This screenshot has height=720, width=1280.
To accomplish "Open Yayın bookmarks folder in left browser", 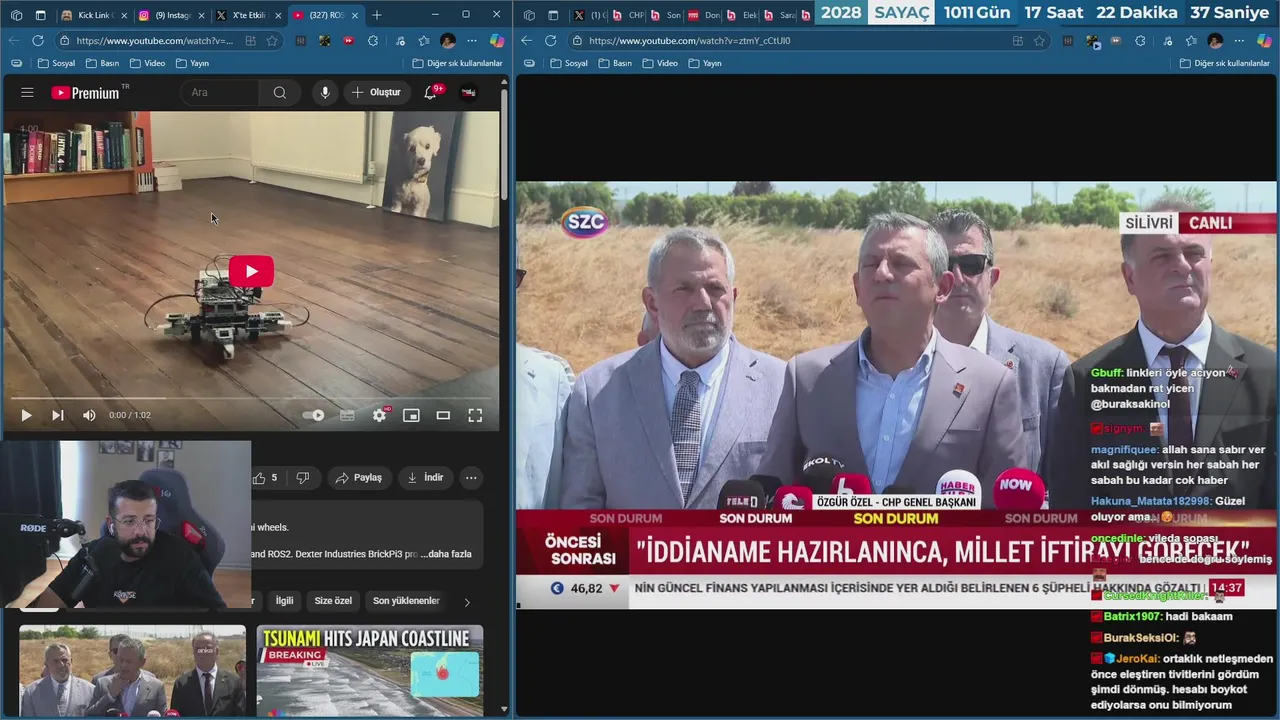I will pyautogui.click(x=192, y=63).
